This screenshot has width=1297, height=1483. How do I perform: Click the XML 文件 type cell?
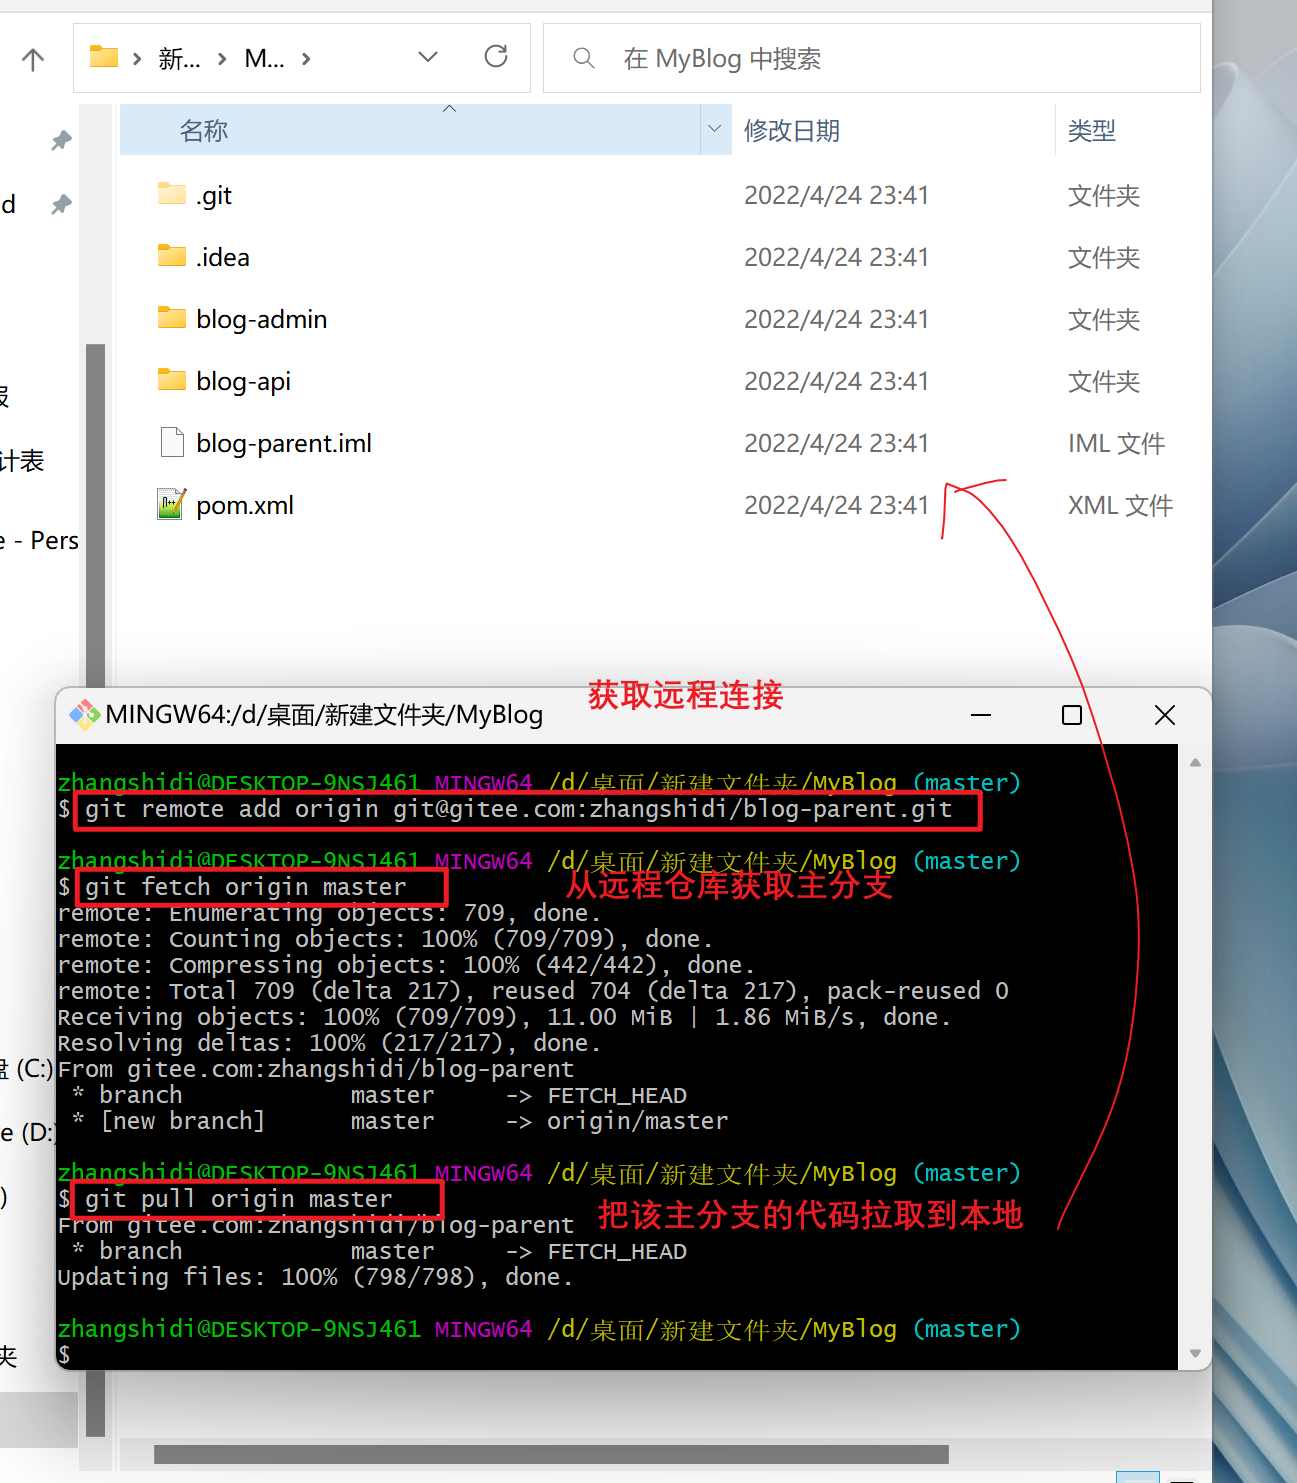tap(1120, 506)
